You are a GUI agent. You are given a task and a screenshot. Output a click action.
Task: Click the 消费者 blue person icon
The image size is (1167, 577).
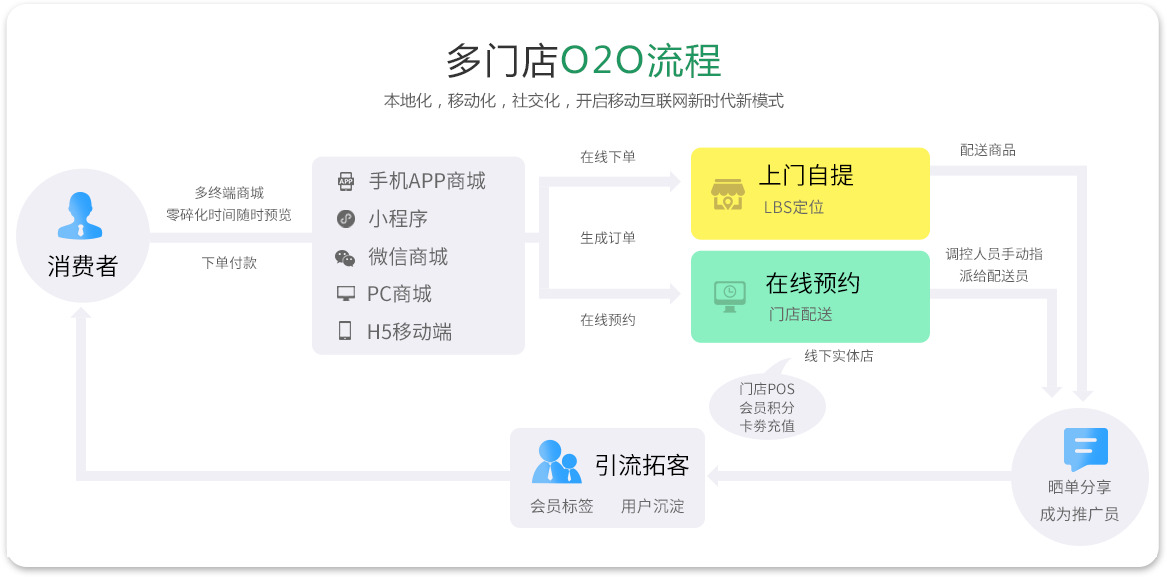pyautogui.click(x=82, y=215)
